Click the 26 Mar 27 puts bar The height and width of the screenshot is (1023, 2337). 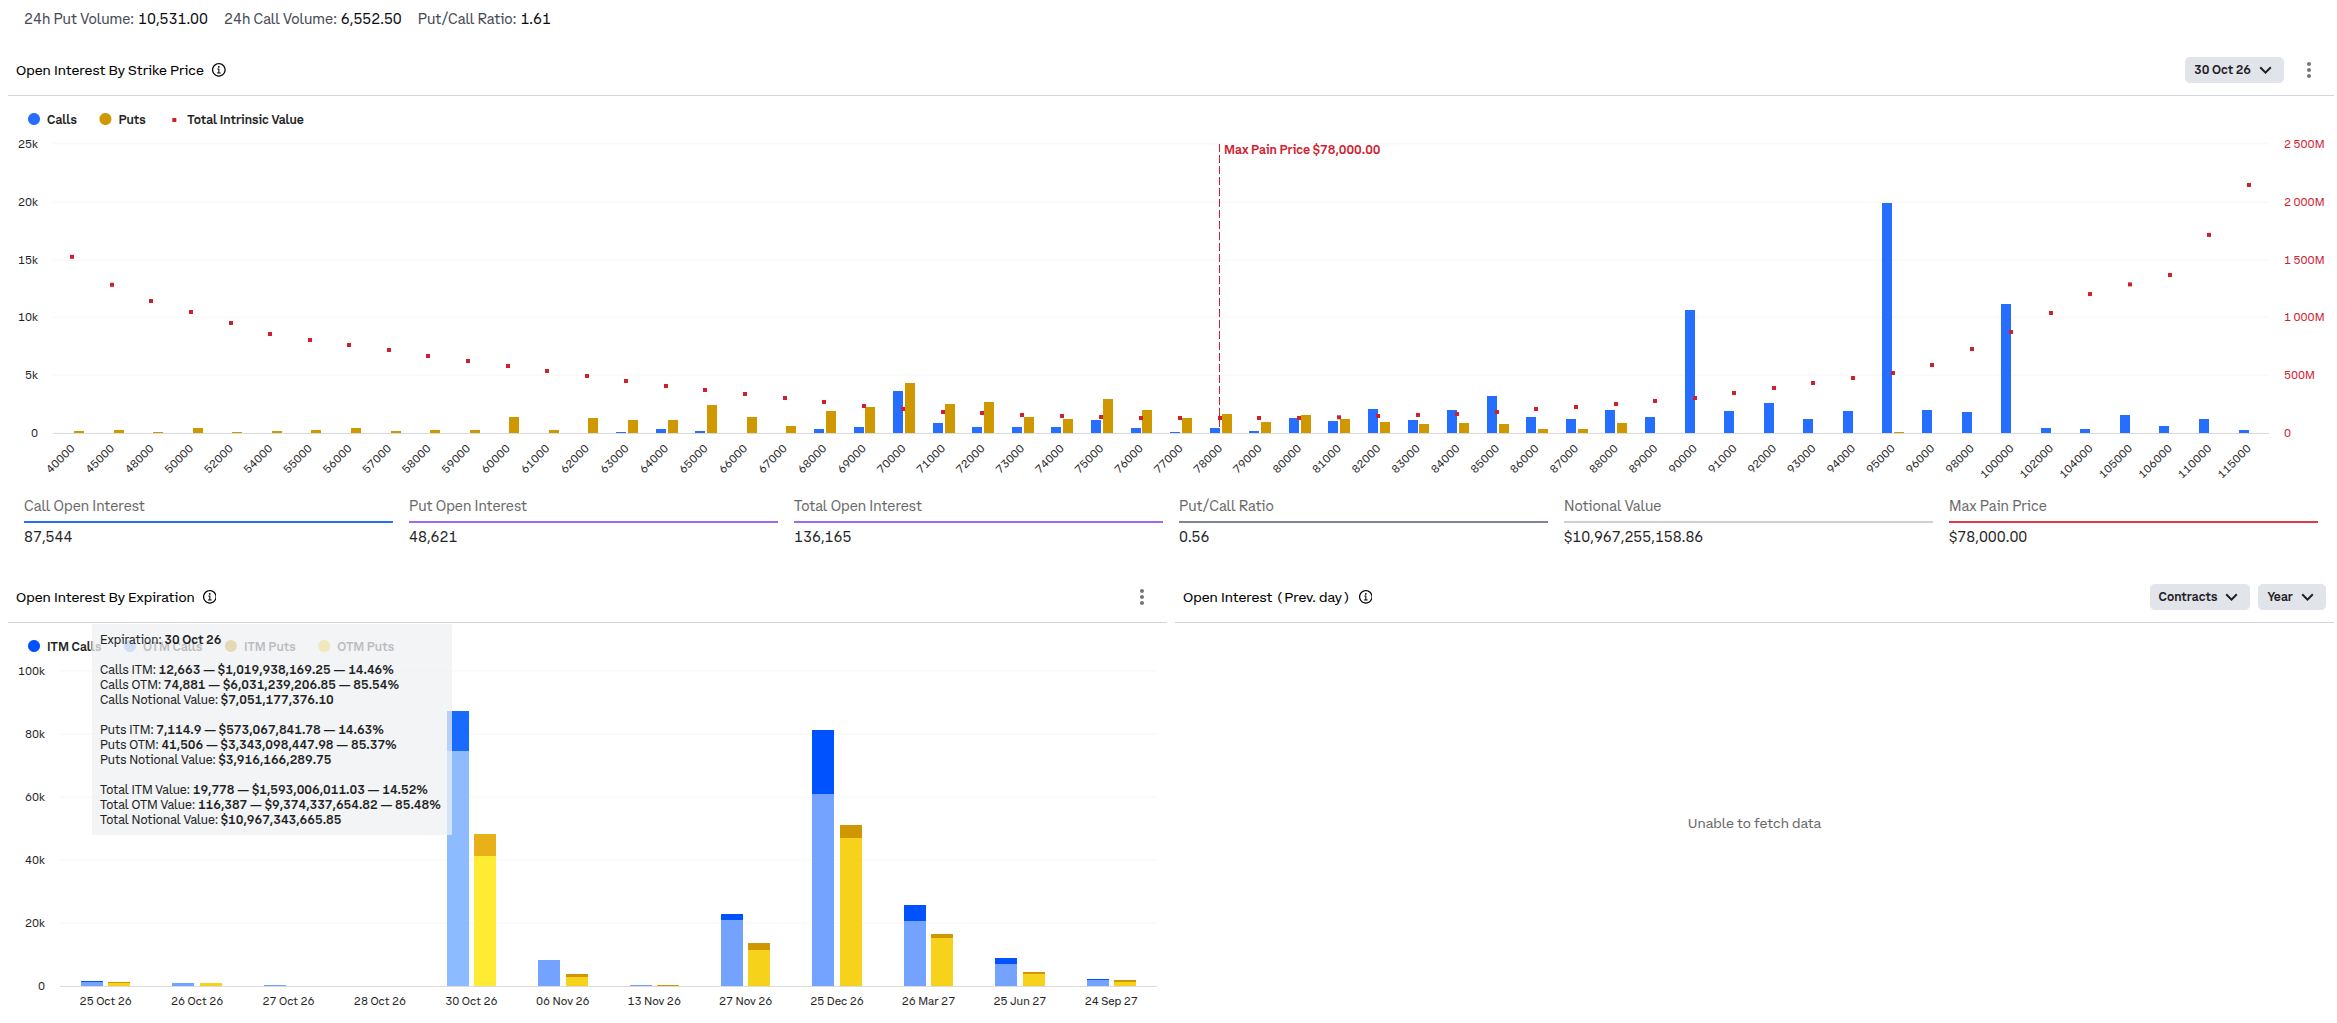click(x=942, y=960)
